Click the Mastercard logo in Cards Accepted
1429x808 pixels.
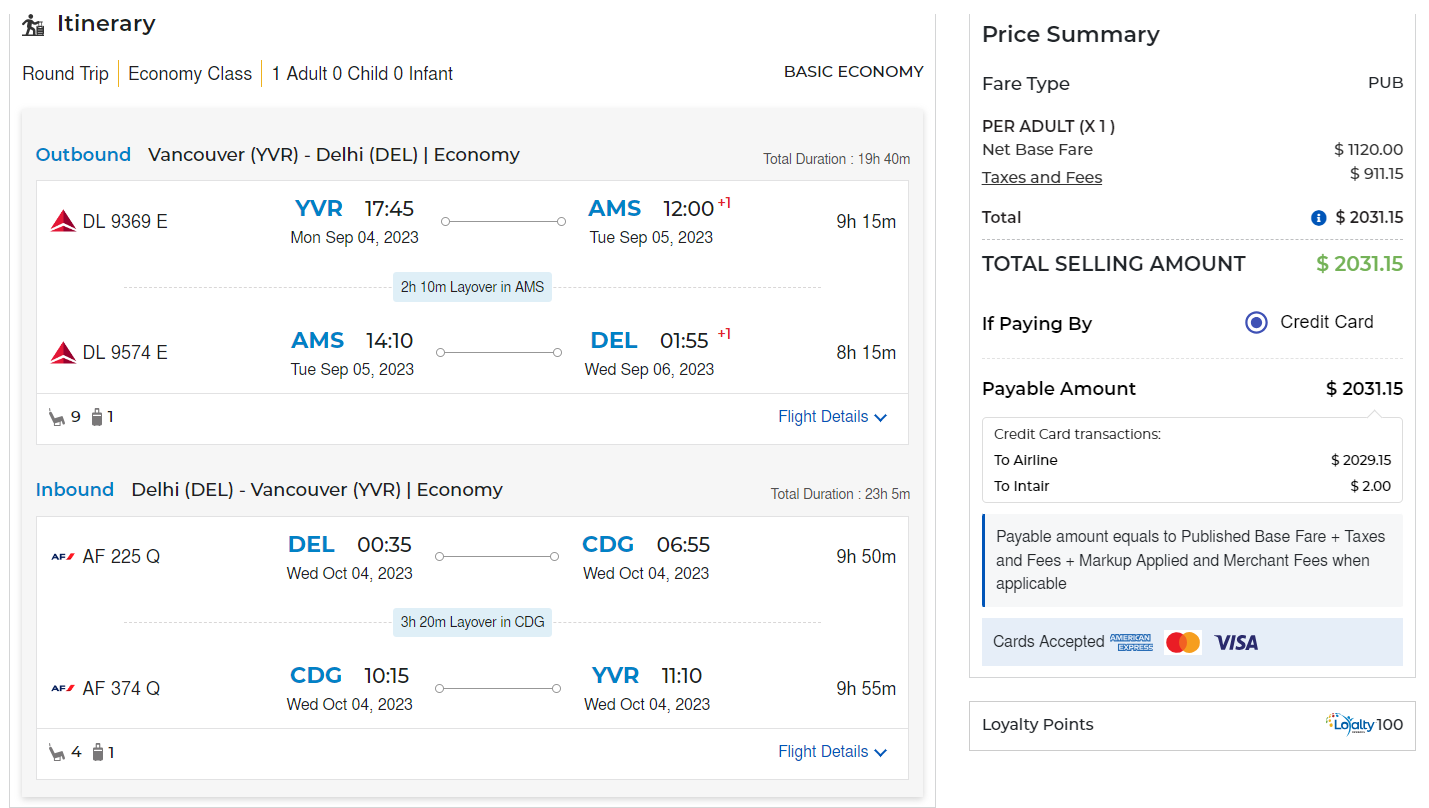point(1183,642)
